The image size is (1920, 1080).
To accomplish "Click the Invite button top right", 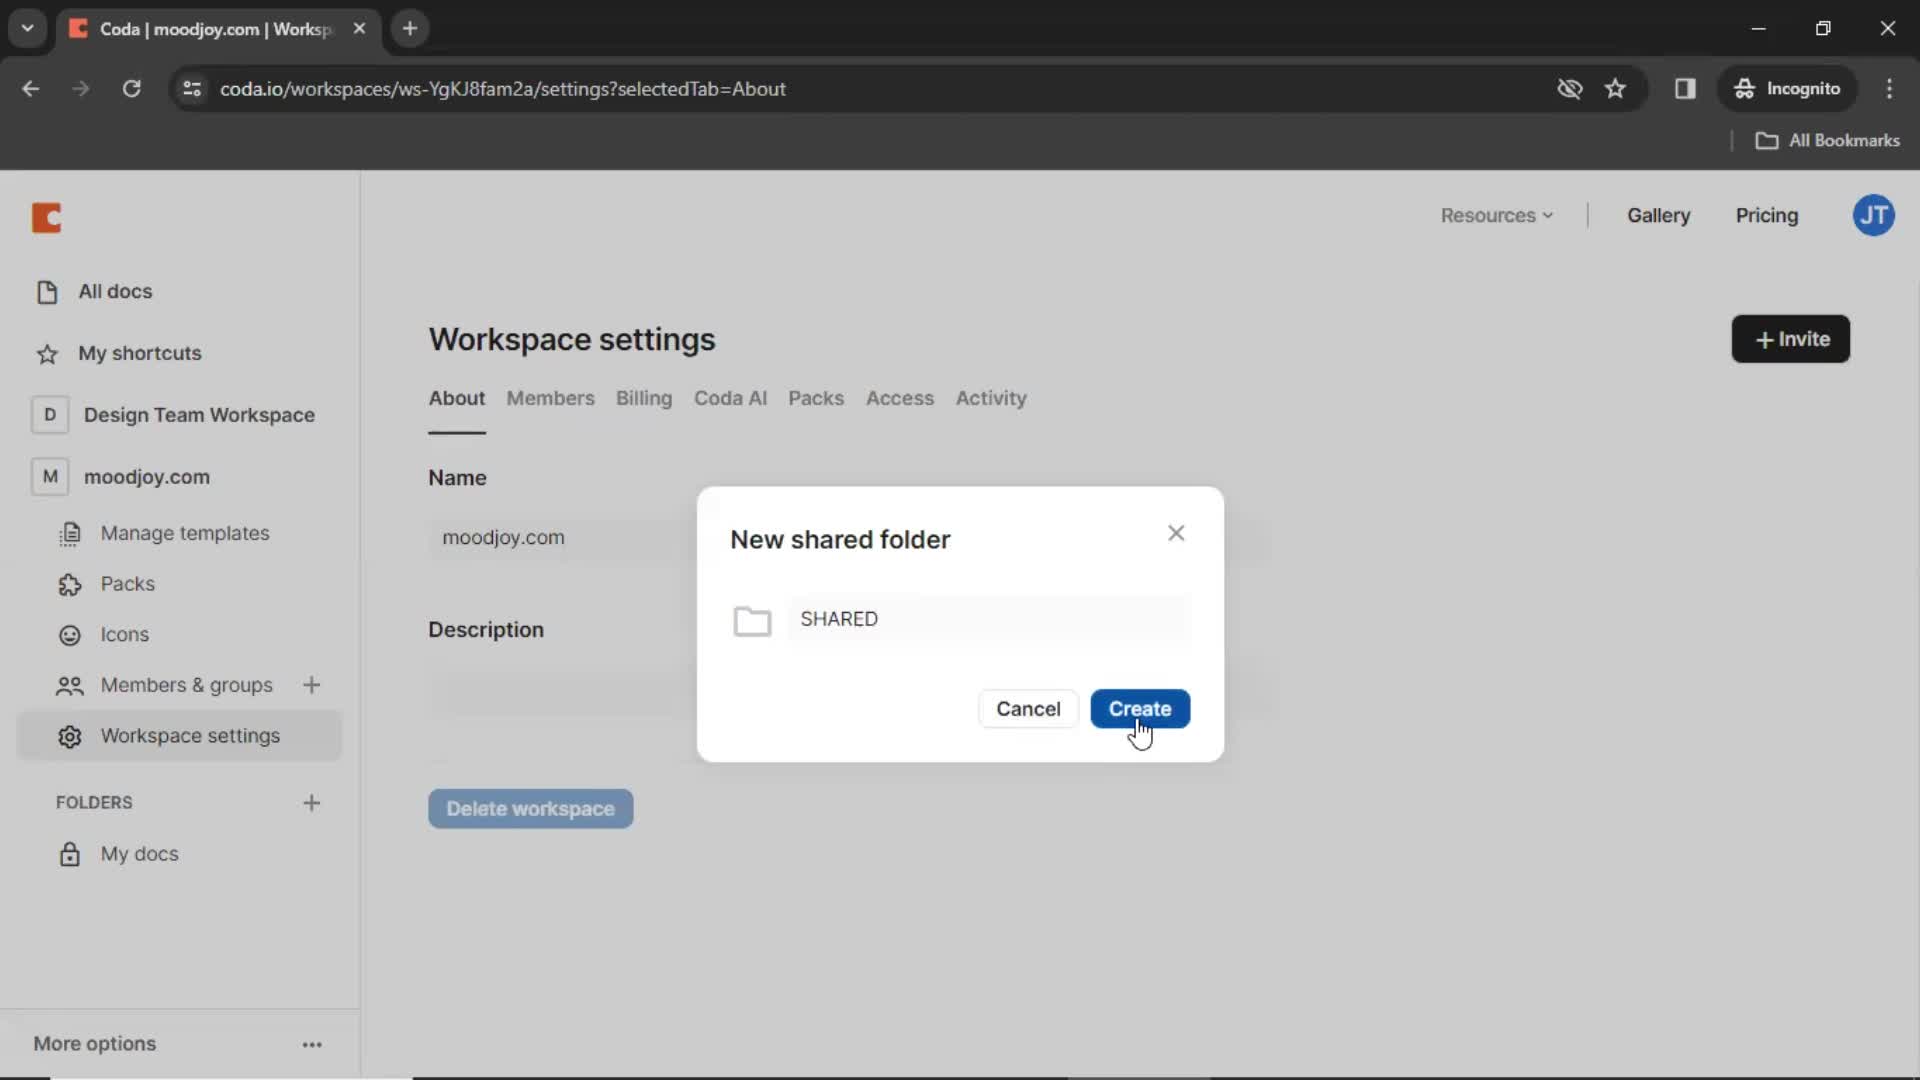I will click(1791, 339).
